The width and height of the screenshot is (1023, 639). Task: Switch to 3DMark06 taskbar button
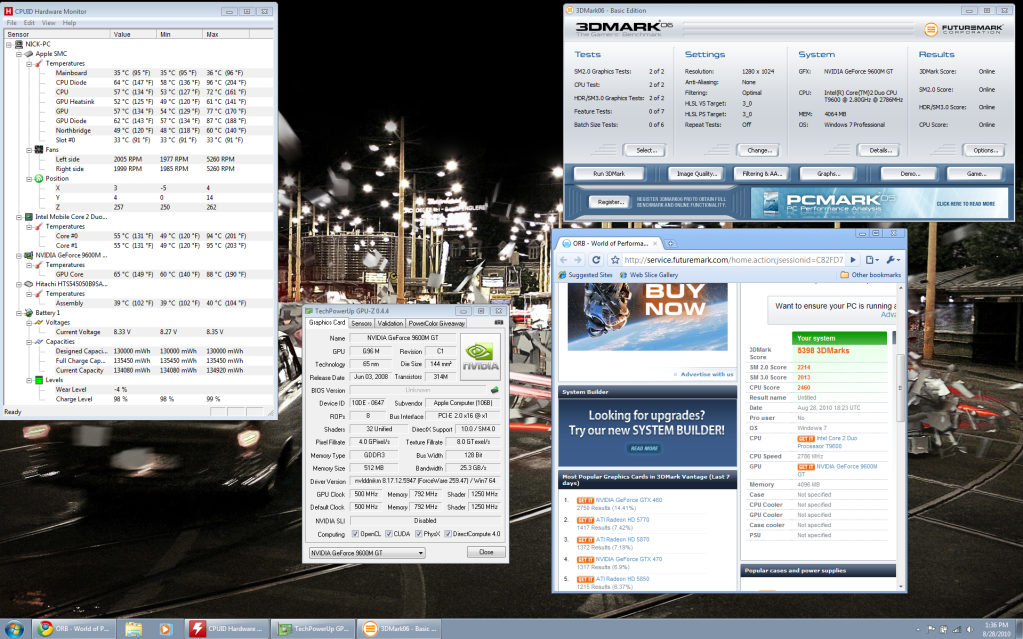(399, 629)
